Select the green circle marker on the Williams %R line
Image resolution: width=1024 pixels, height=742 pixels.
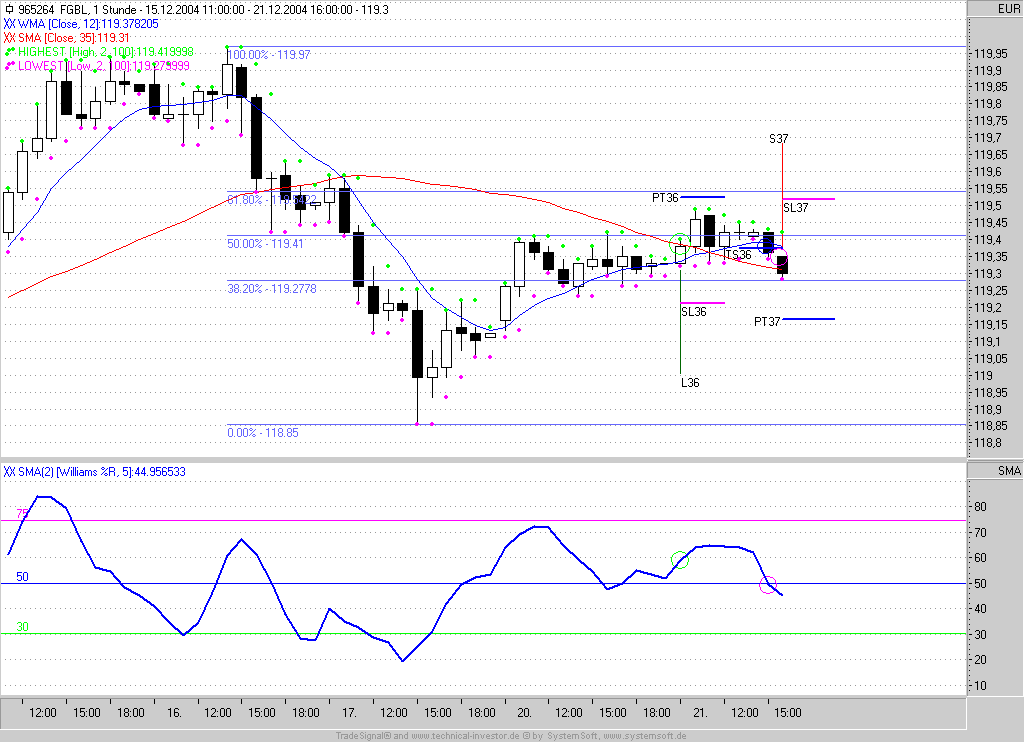point(680,560)
